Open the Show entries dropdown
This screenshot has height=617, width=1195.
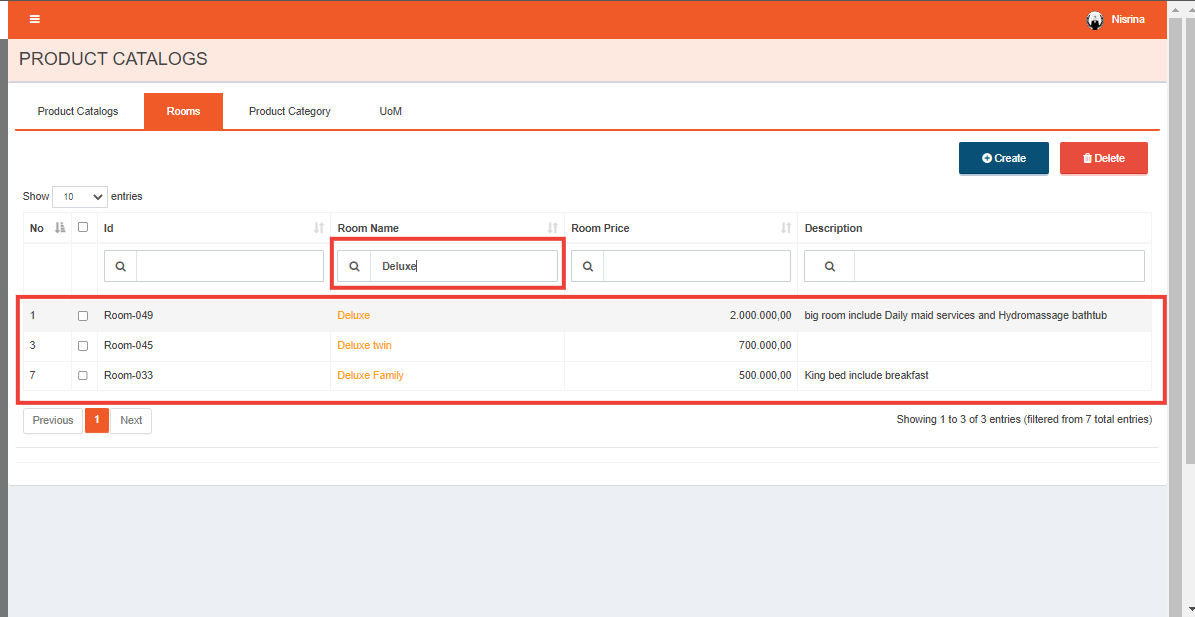[80, 197]
